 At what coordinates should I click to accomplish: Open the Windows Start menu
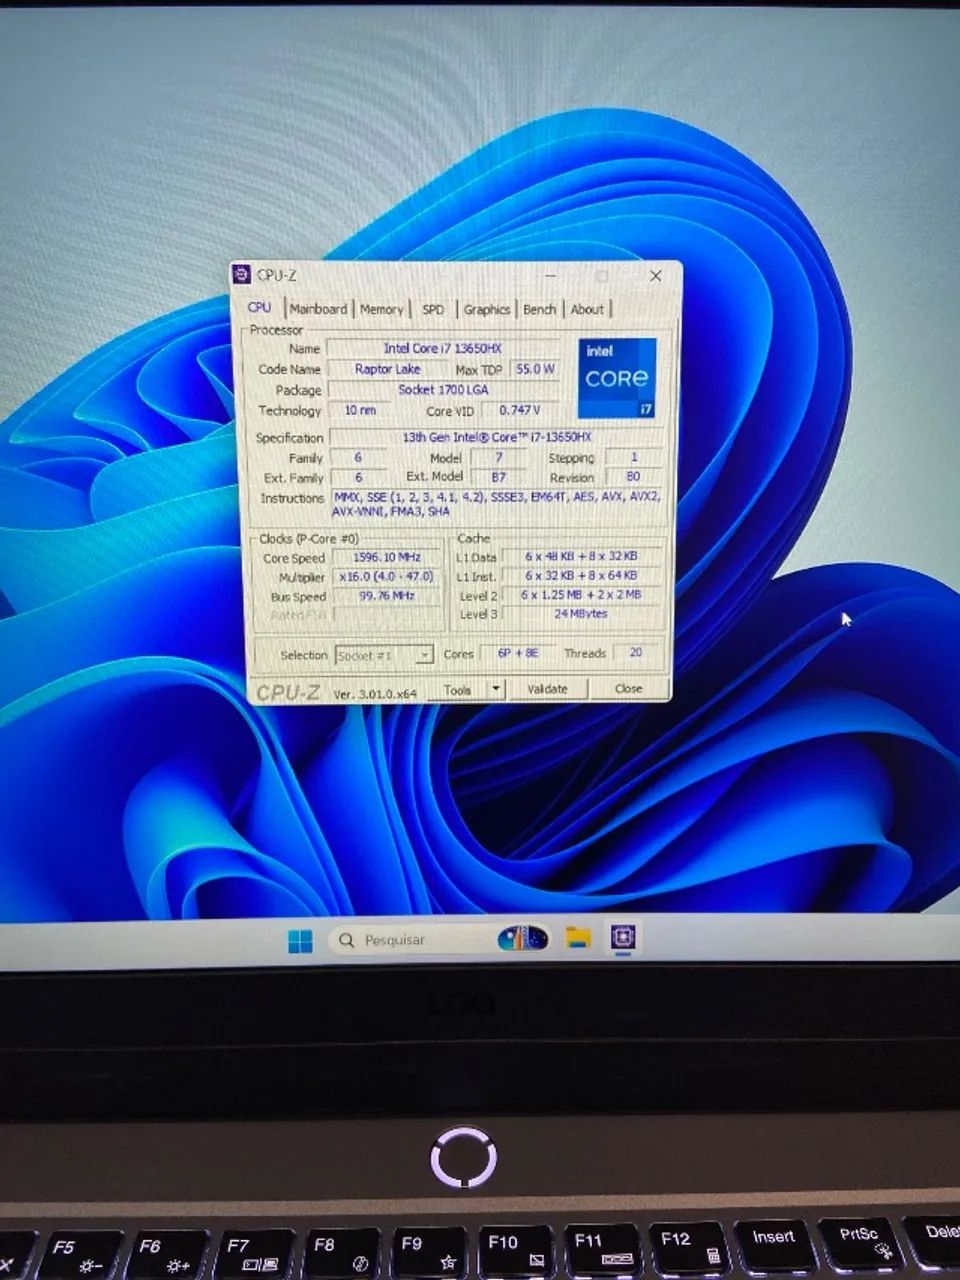(x=300, y=940)
